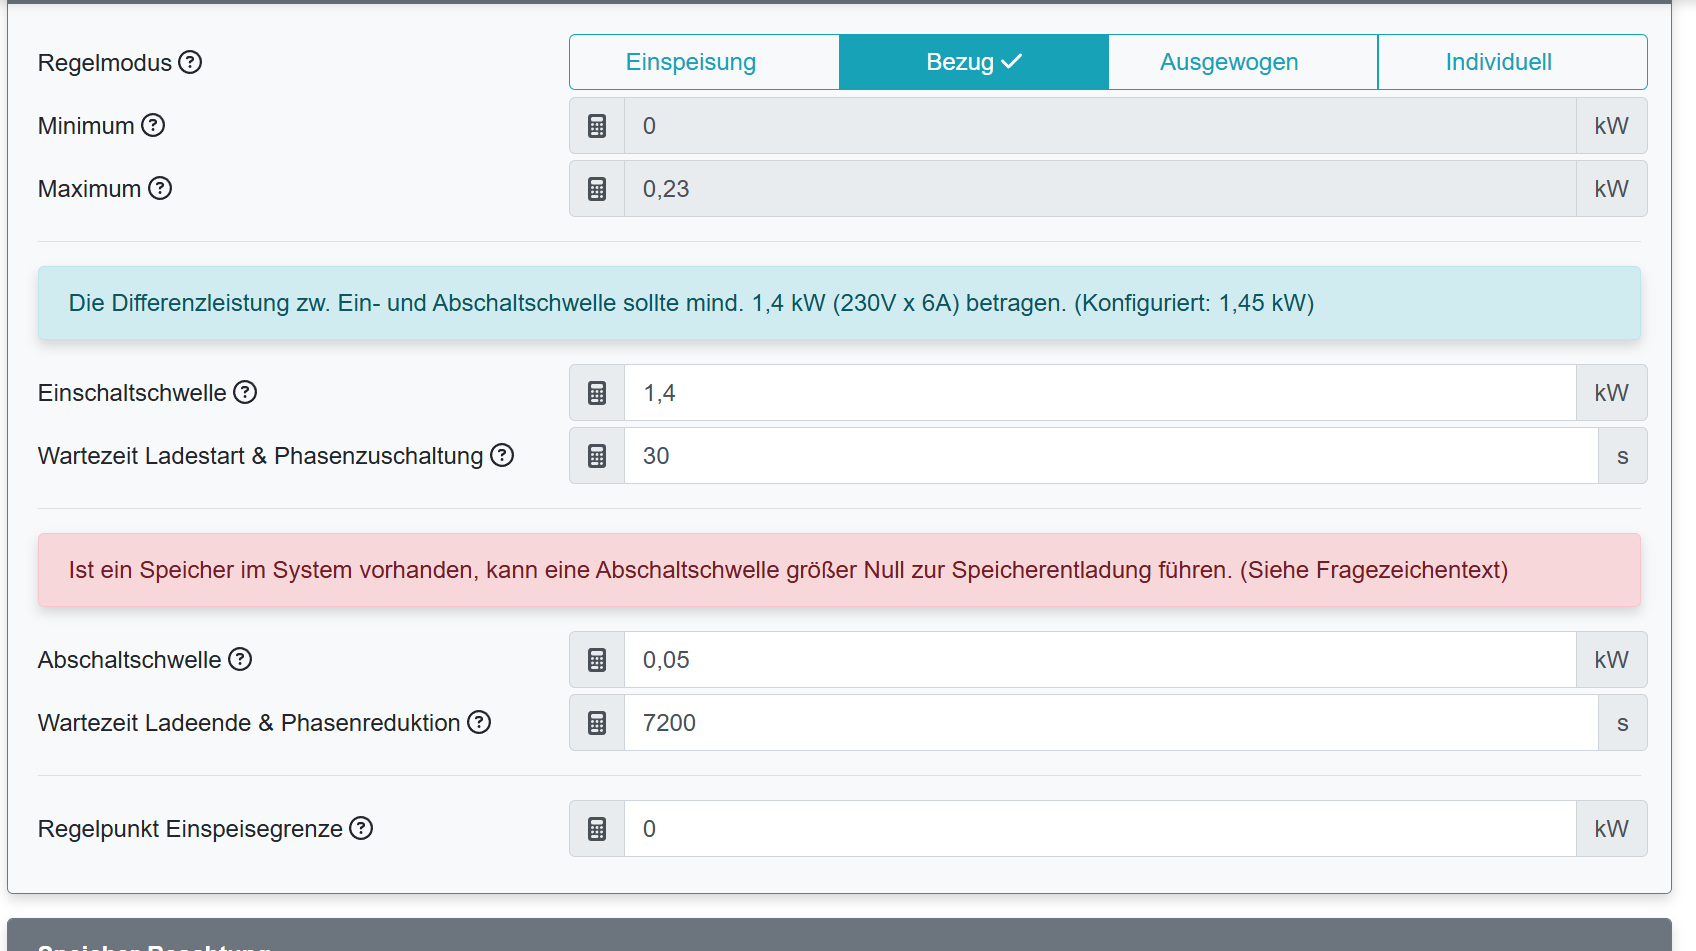Viewport: 1696px width, 951px height.
Task: Open the calculator for Einschaltschwelle
Action: (x=596, y=392)
